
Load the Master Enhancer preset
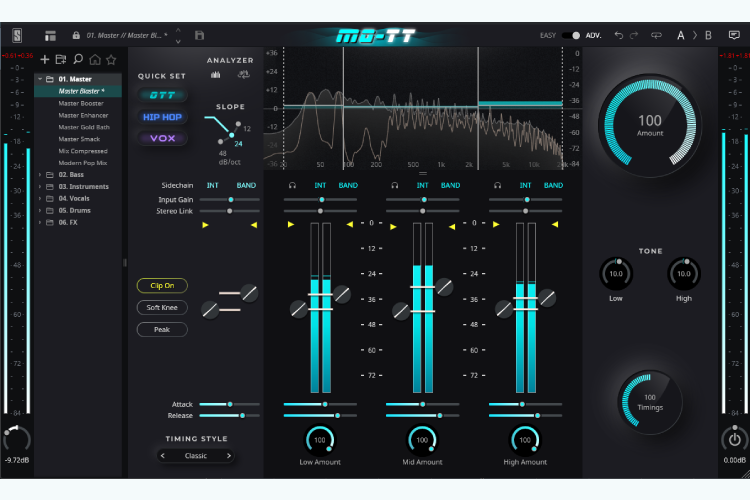coord(83,115)
